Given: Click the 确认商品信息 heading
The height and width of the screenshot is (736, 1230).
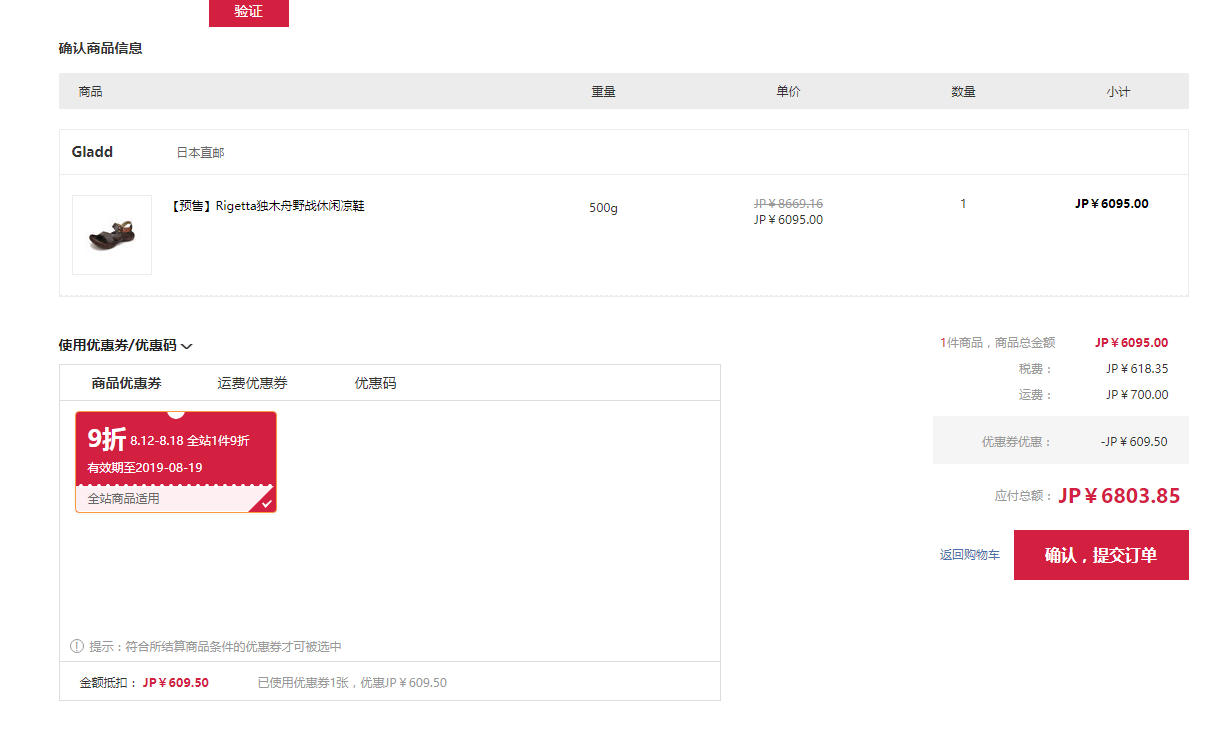Looking at the screenshot, I should click(x=100, y=48).
